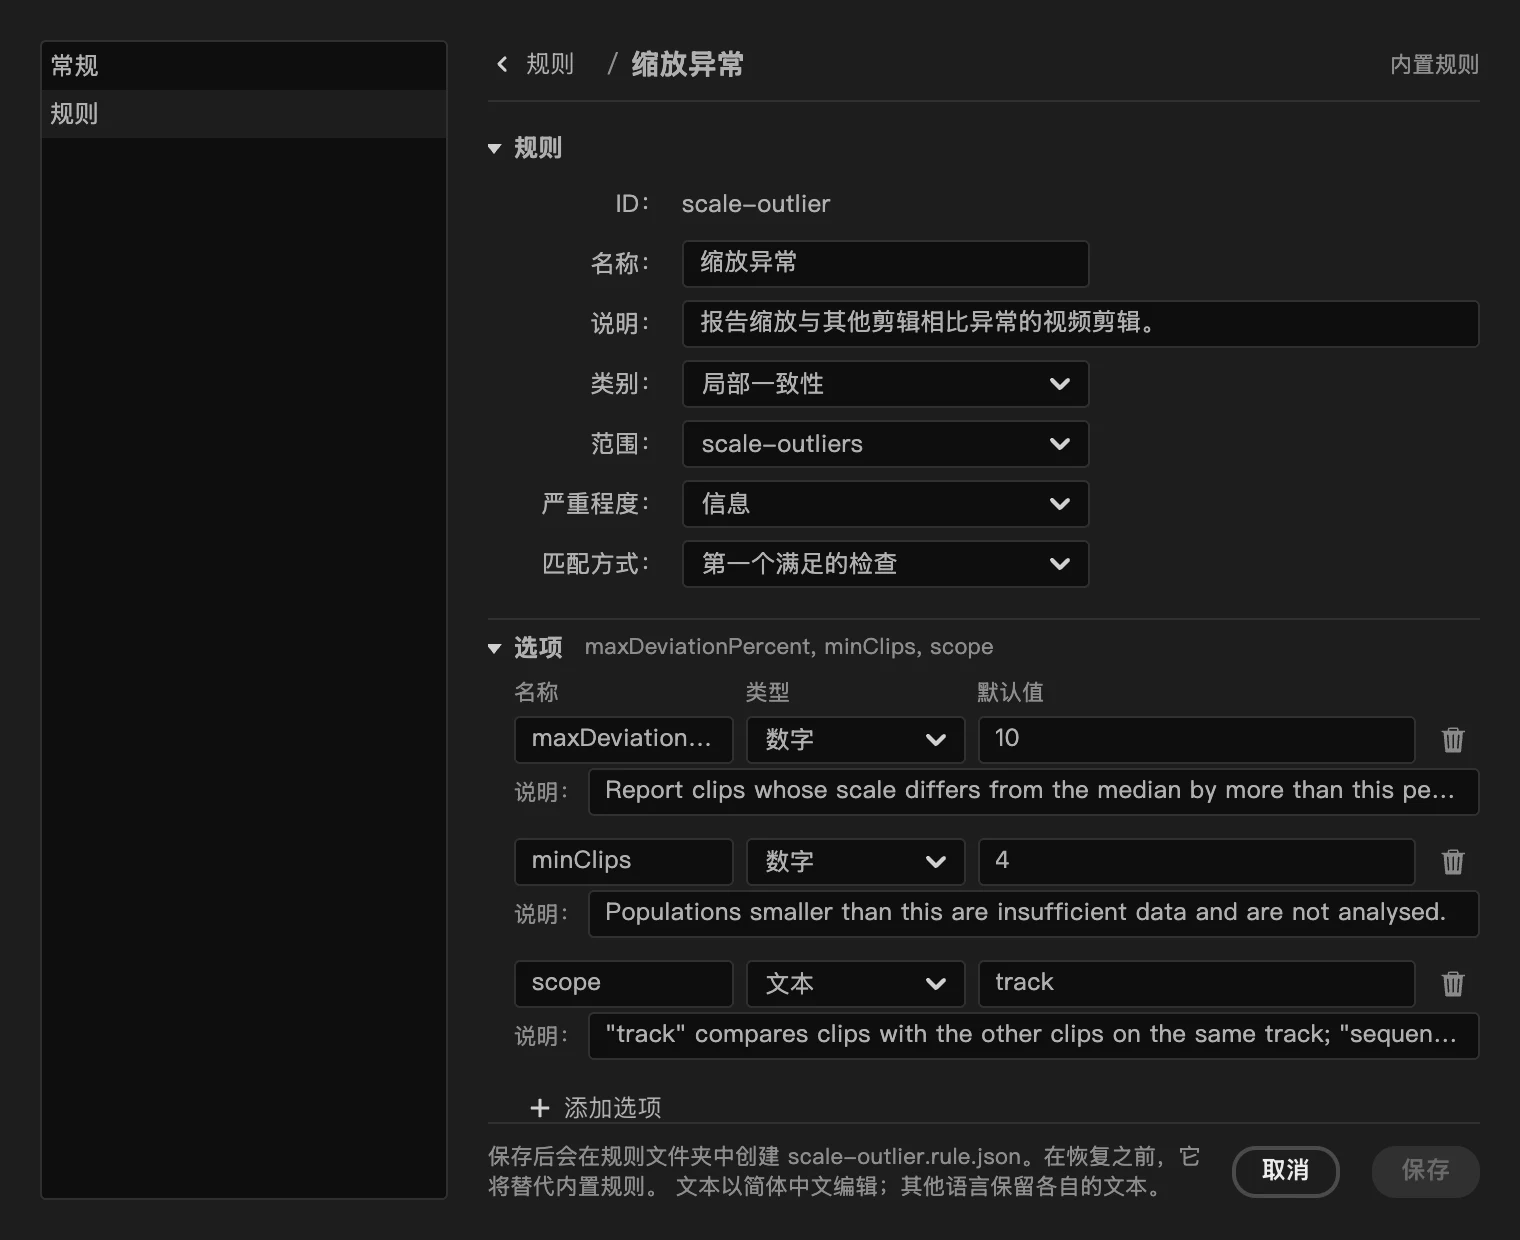Viewport: 1520px width, 1240px height.
Task: Open type dropdown for maxDeviation option
Action: click(855, 740)
